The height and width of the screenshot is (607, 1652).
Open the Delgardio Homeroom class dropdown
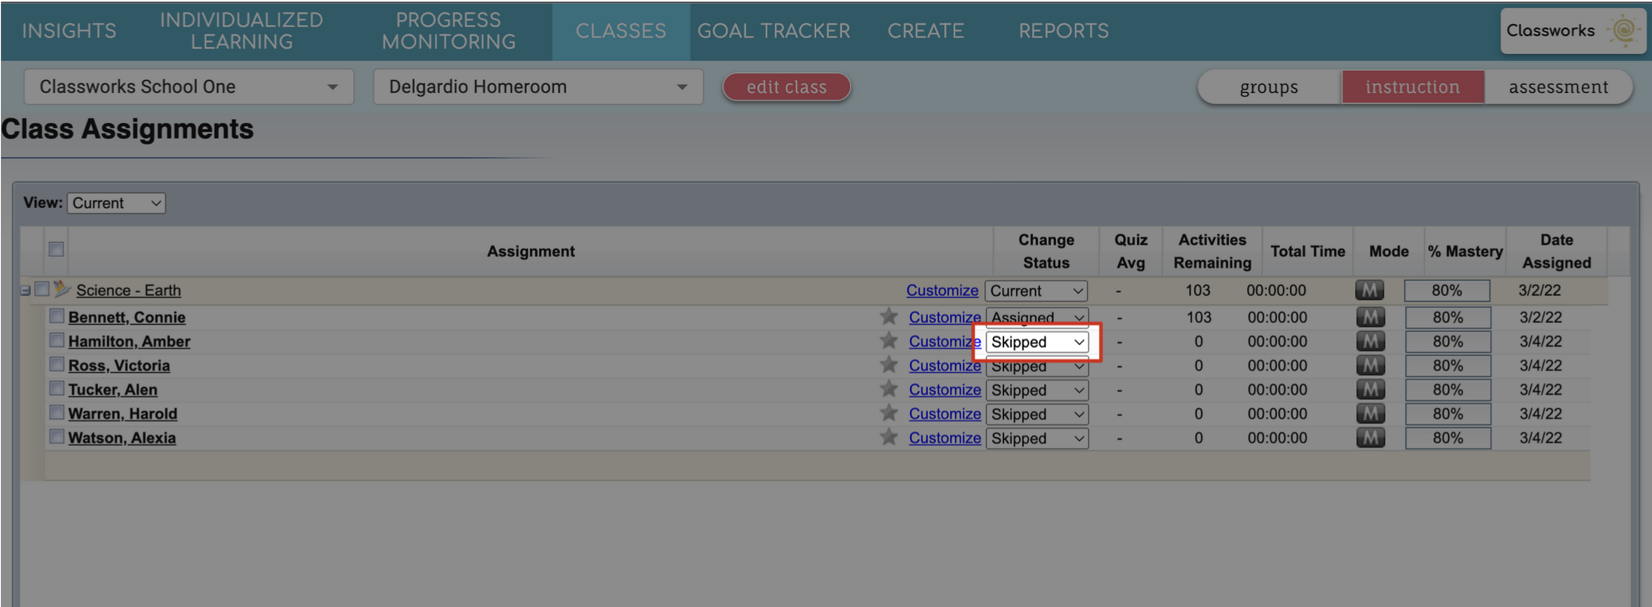[x=538, y=87]
